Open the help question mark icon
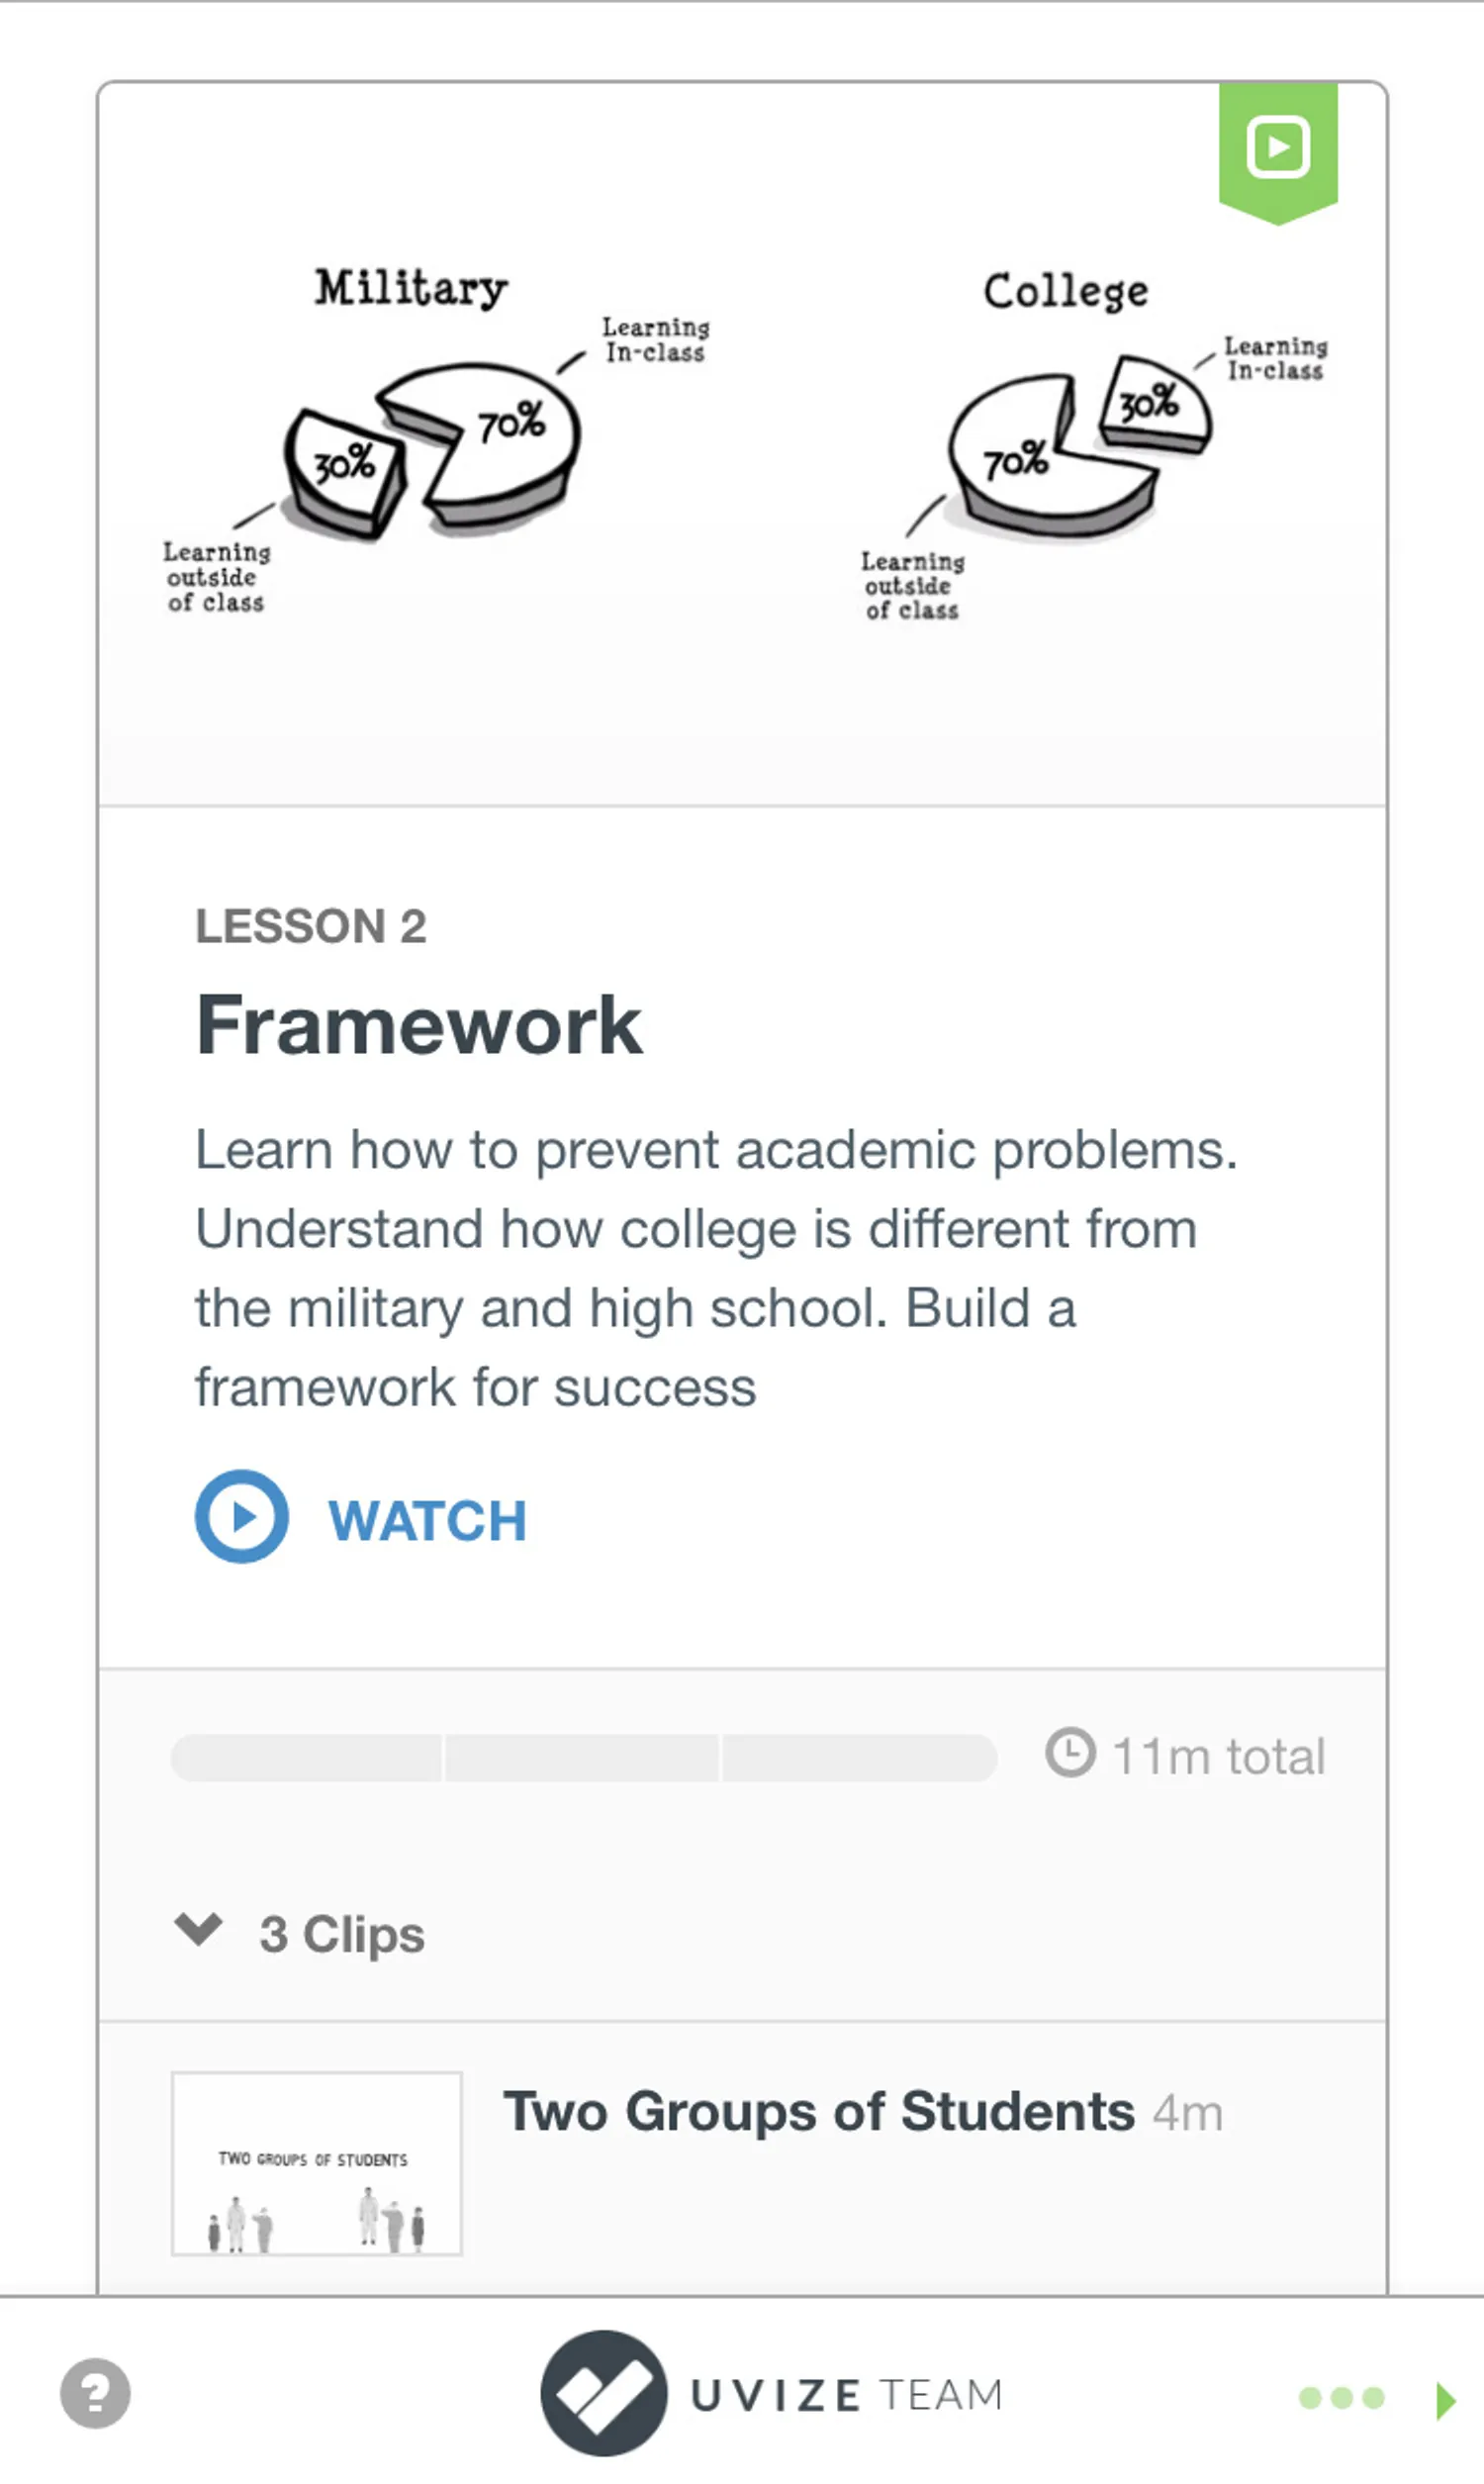This screenshot has width=1484, height=2484. point(95,2393)
